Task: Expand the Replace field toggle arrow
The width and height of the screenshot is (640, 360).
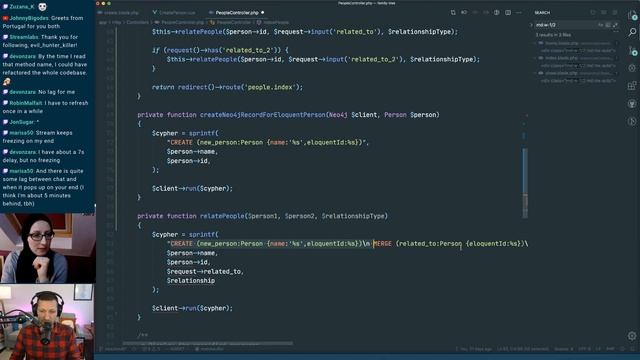Action: pos(531,25)
